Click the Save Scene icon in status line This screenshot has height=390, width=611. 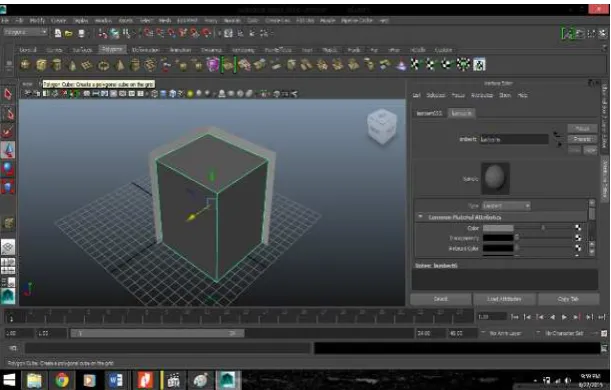[x=81, y=34]
